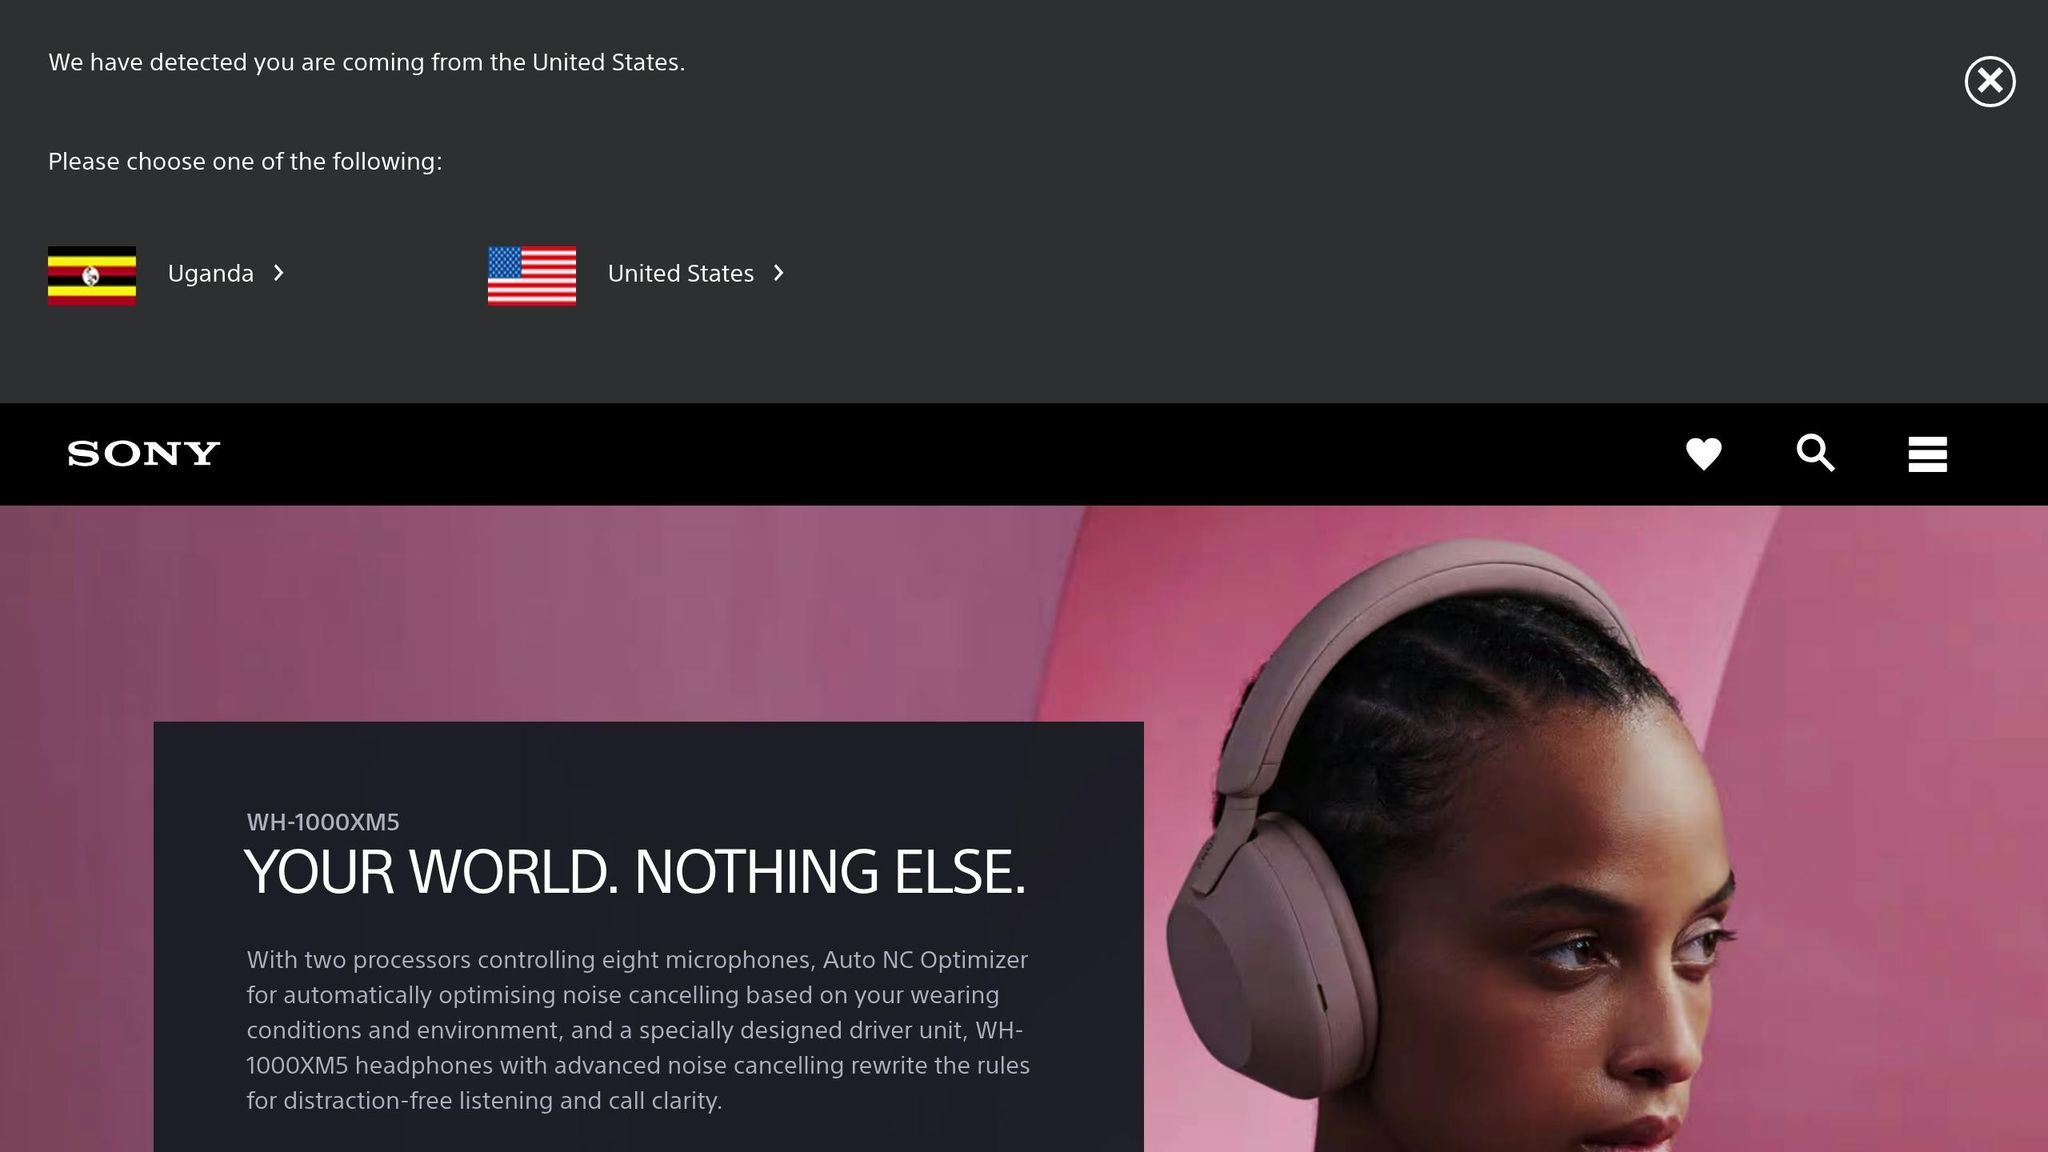Open the hamburger navigation menu
The height and width of the screenshot is (1152, 2048).
click(1927, 454)
